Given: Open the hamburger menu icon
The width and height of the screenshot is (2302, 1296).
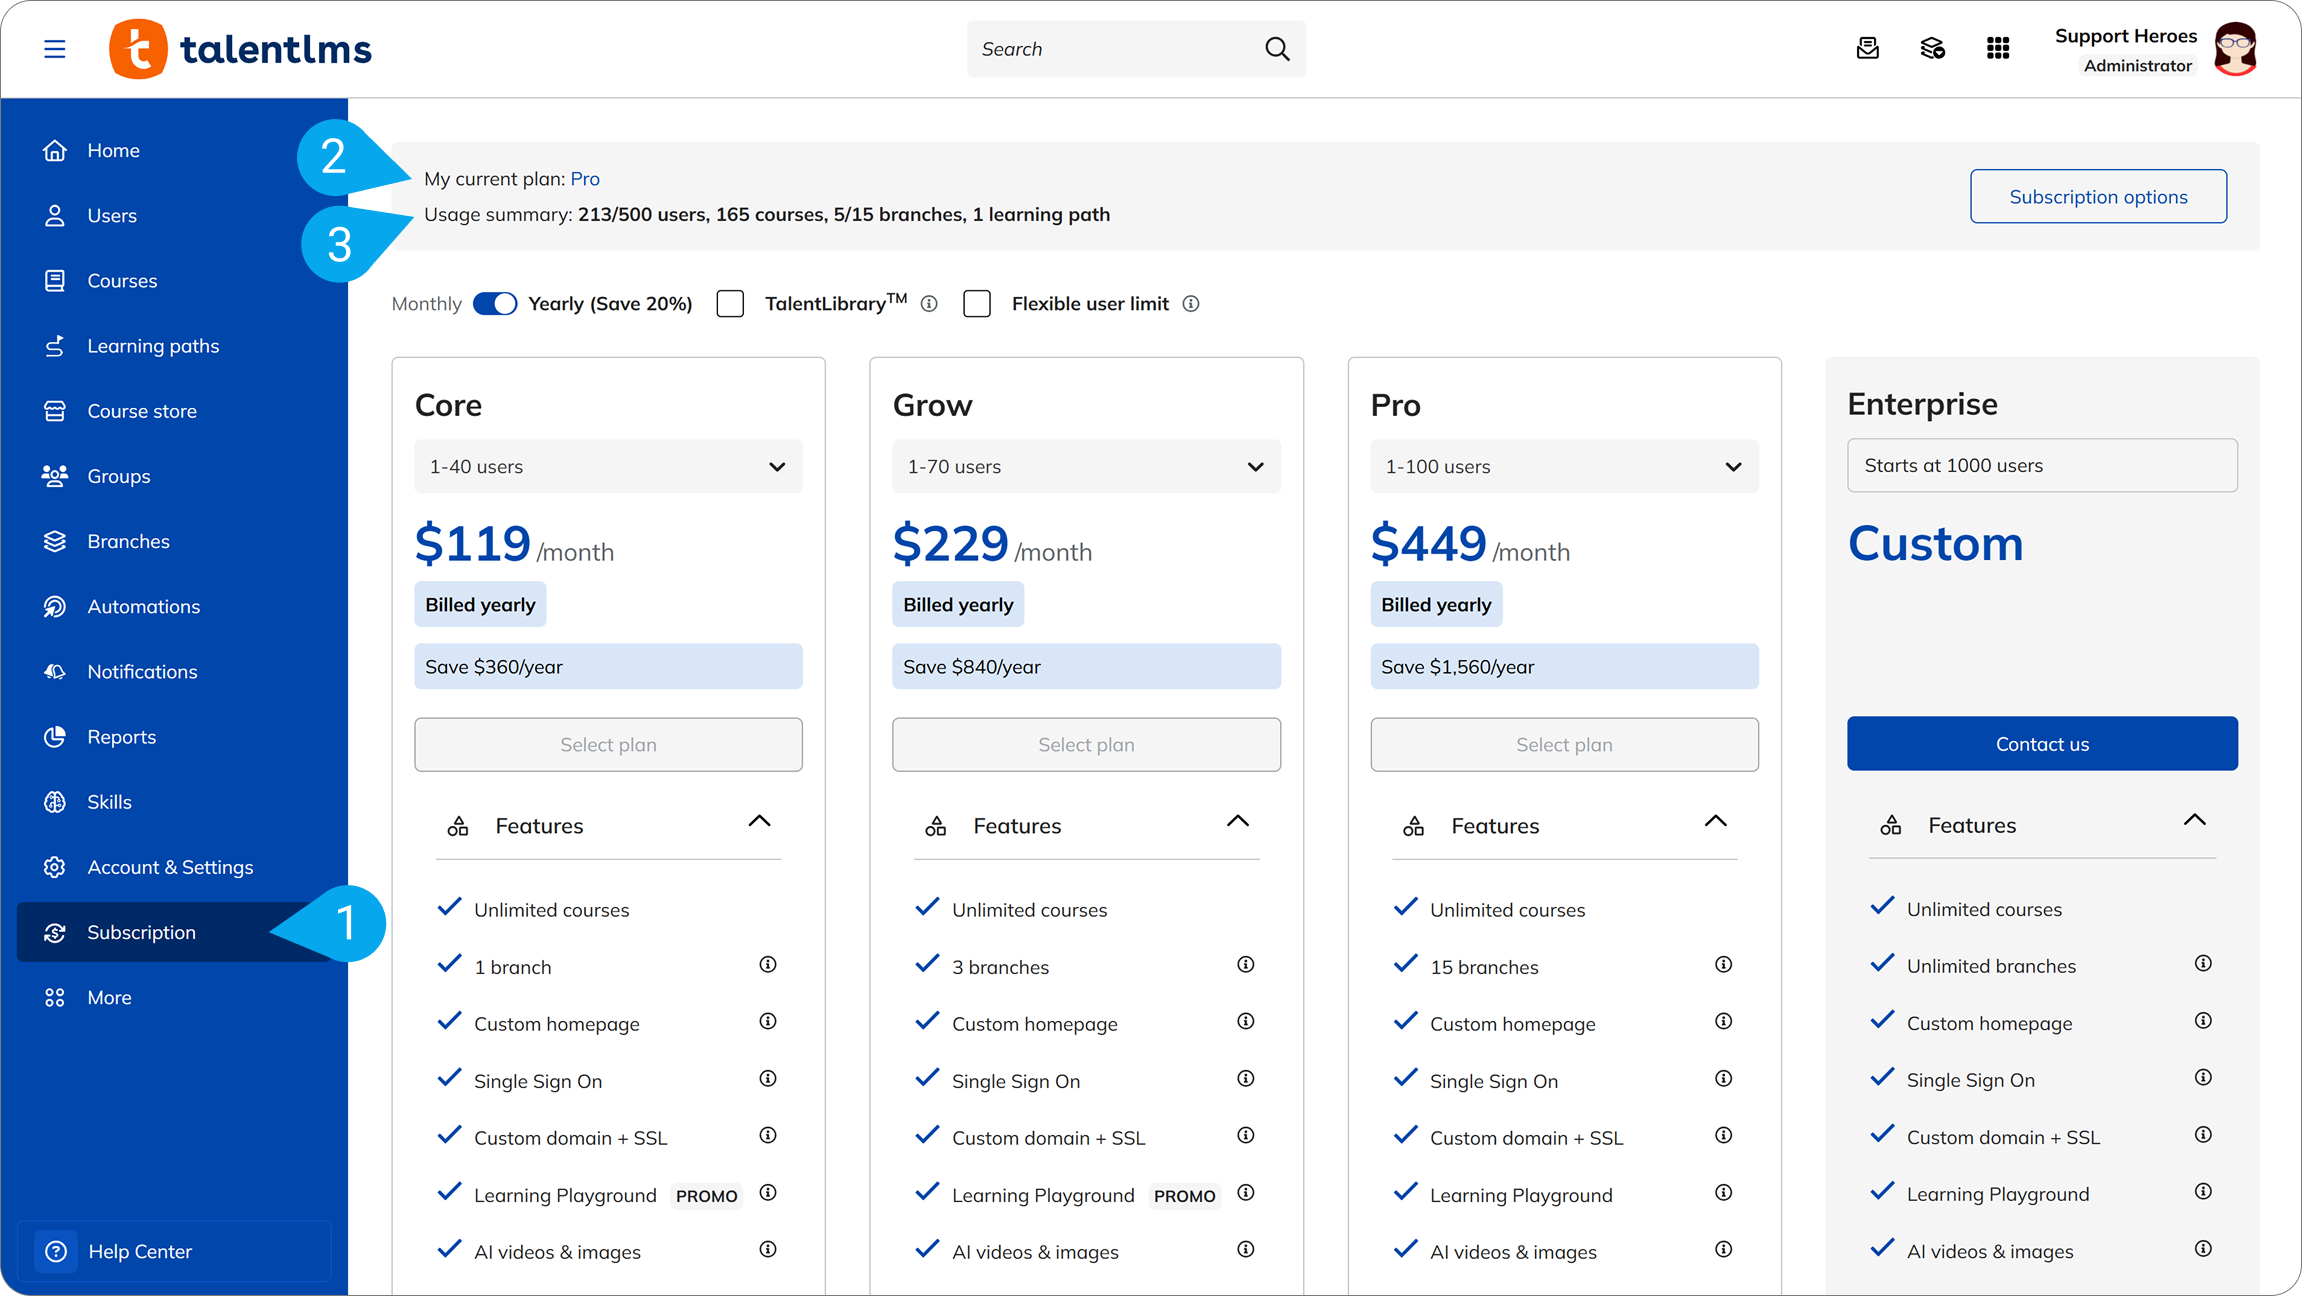Looking at the screenshot, I should pyautogui.click(x=55, y=49).
